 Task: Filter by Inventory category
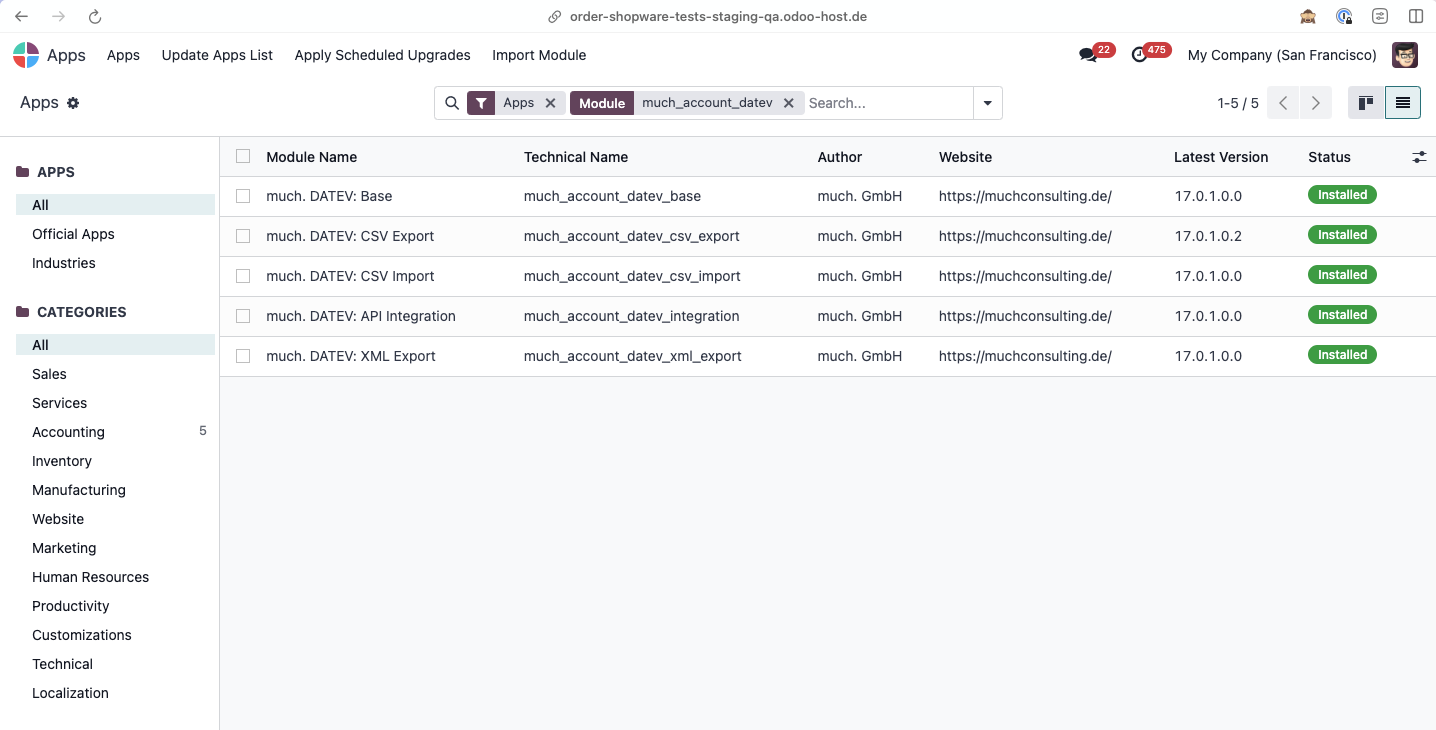[115, 461]
